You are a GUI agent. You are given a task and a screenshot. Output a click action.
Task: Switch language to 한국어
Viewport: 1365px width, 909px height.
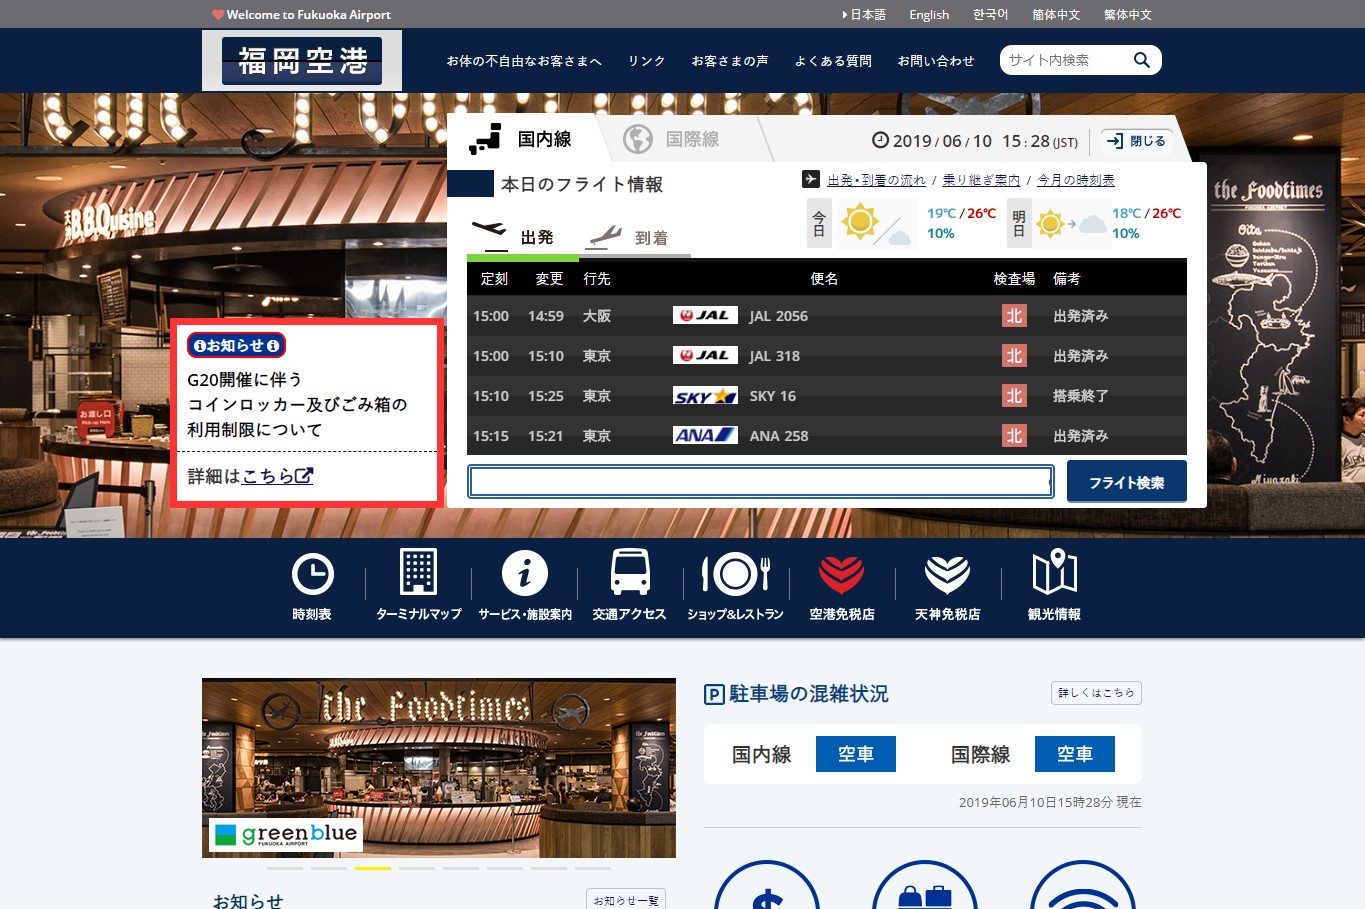[x=990, y=15]
